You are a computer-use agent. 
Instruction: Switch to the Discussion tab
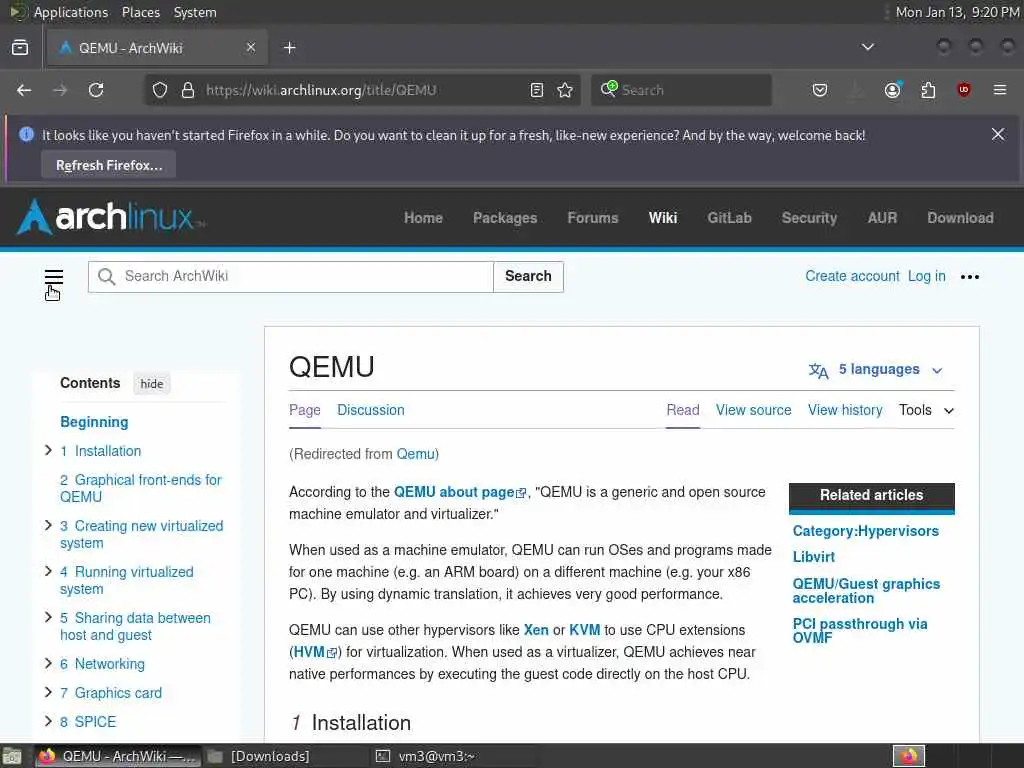click(370, 410)
